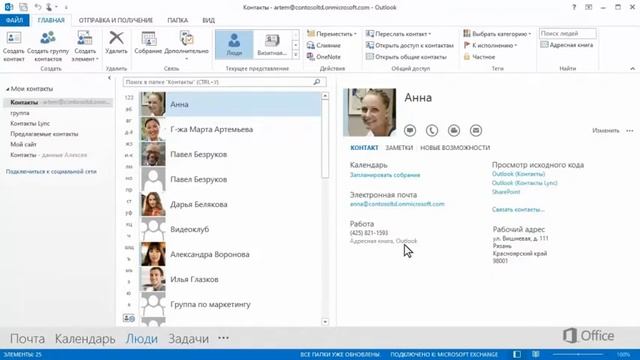Image resolution: width=640 pixels, height=360 pixels.
Task: Open К исполнению flag dropdown
Action: (490, 45)
